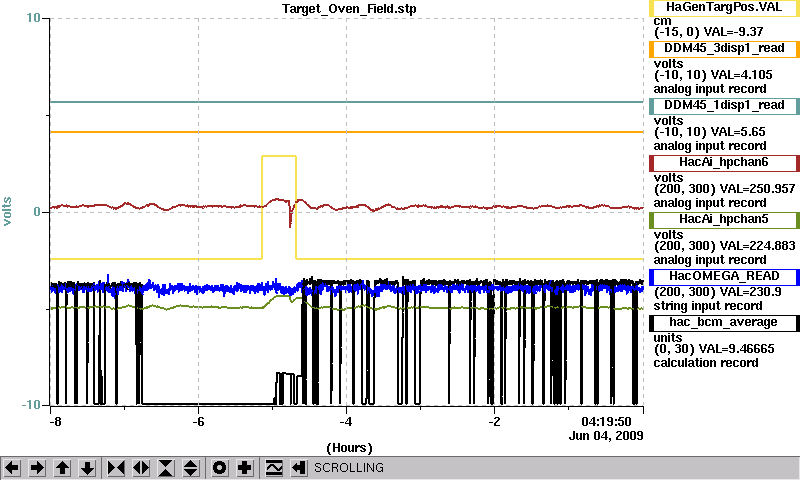Click the VAL=9.46665 reading
Image resolution: width=800 pixels, height=480 pixels.
[x=739, y=349]
